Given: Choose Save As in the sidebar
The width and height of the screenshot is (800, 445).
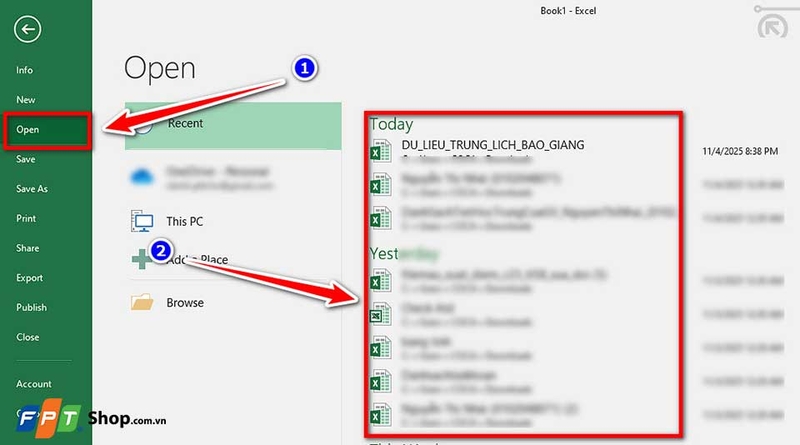Looking at the screenshot, I should (32, 189).
